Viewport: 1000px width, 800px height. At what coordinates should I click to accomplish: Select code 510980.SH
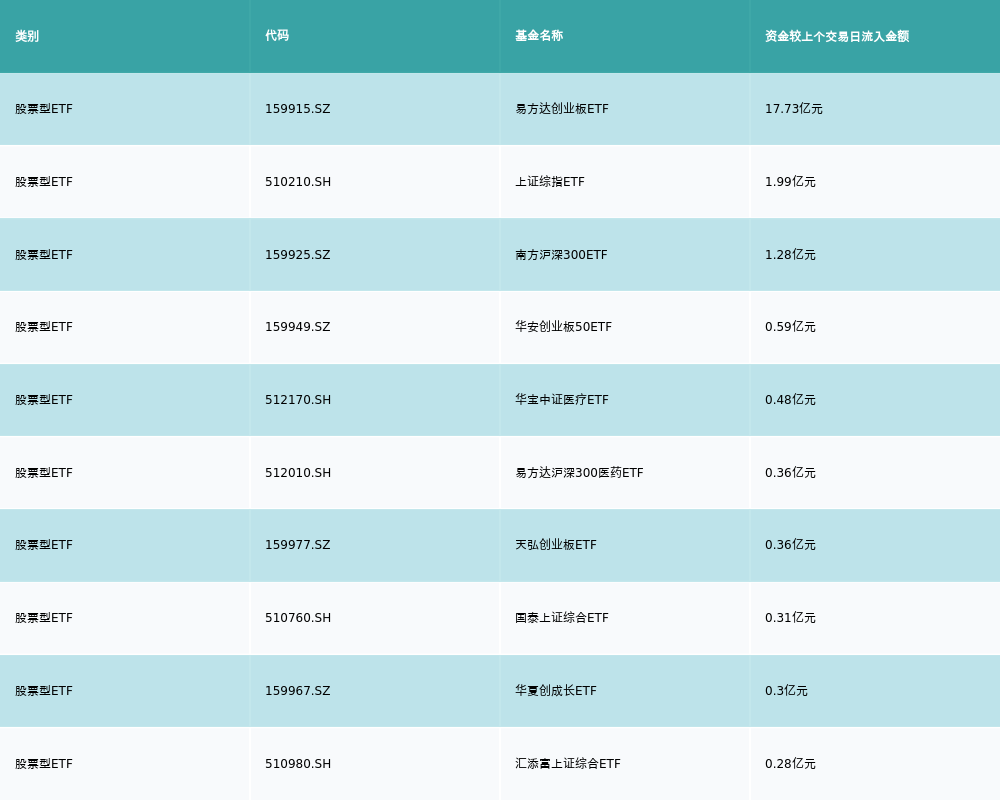click(x=298, y=764)
